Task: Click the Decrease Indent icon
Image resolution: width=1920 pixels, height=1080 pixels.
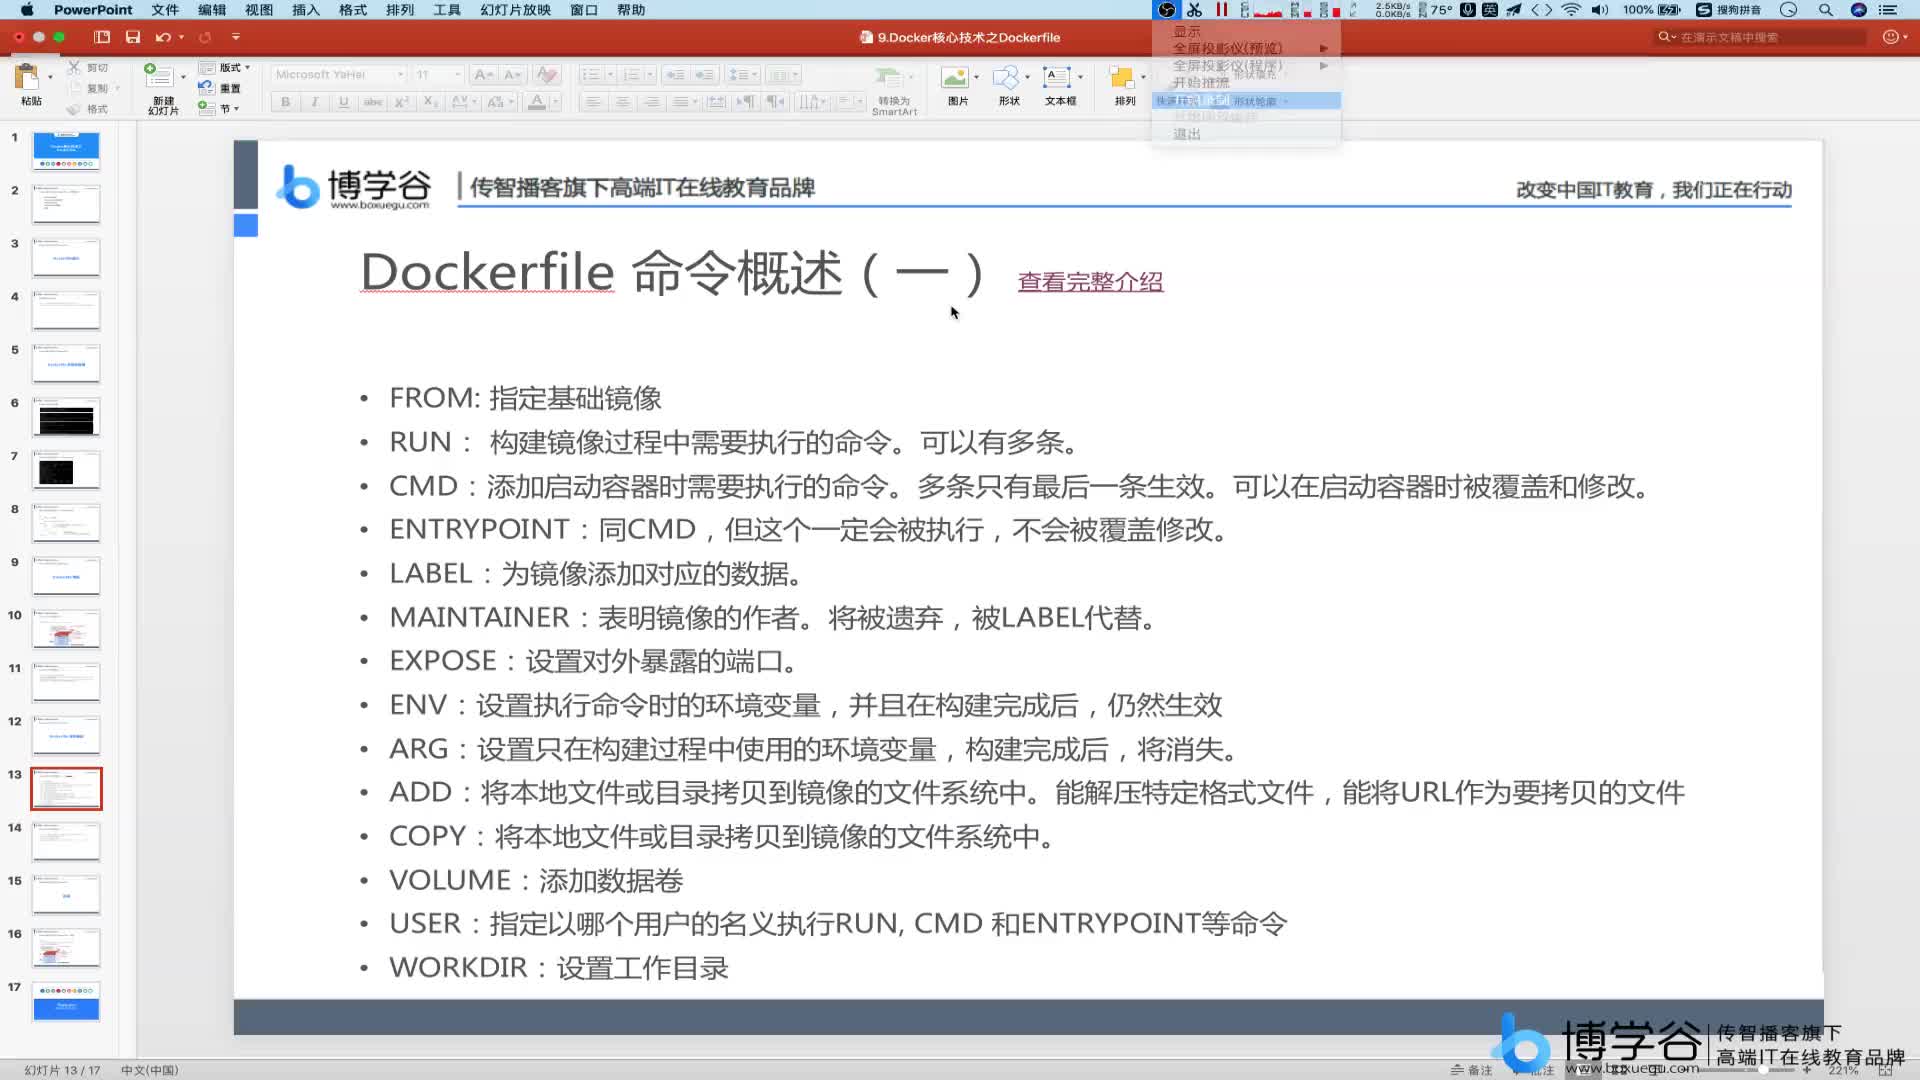Action: coord(676,75)
